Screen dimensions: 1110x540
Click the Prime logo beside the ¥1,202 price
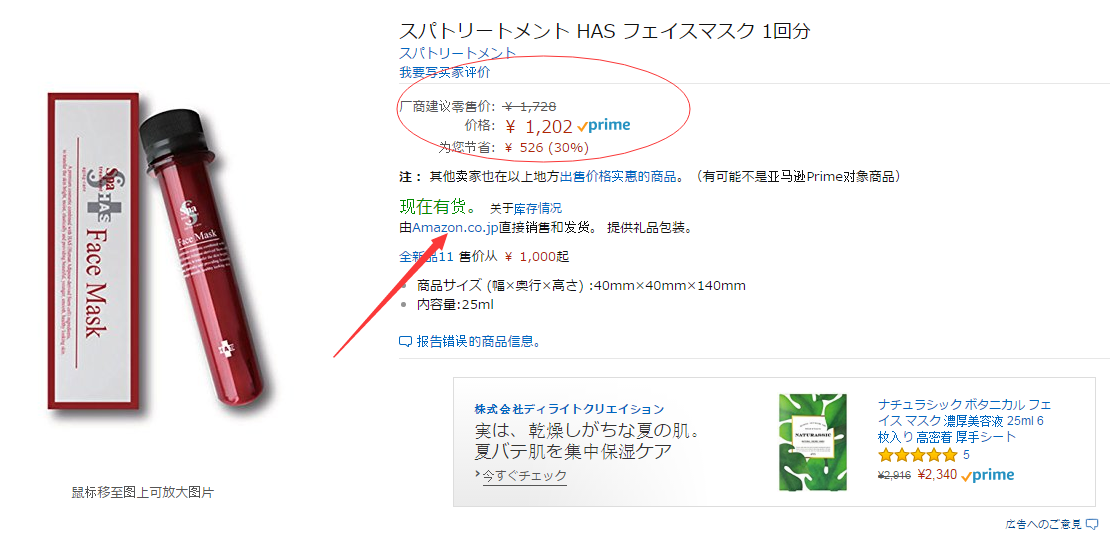point(605,126)
